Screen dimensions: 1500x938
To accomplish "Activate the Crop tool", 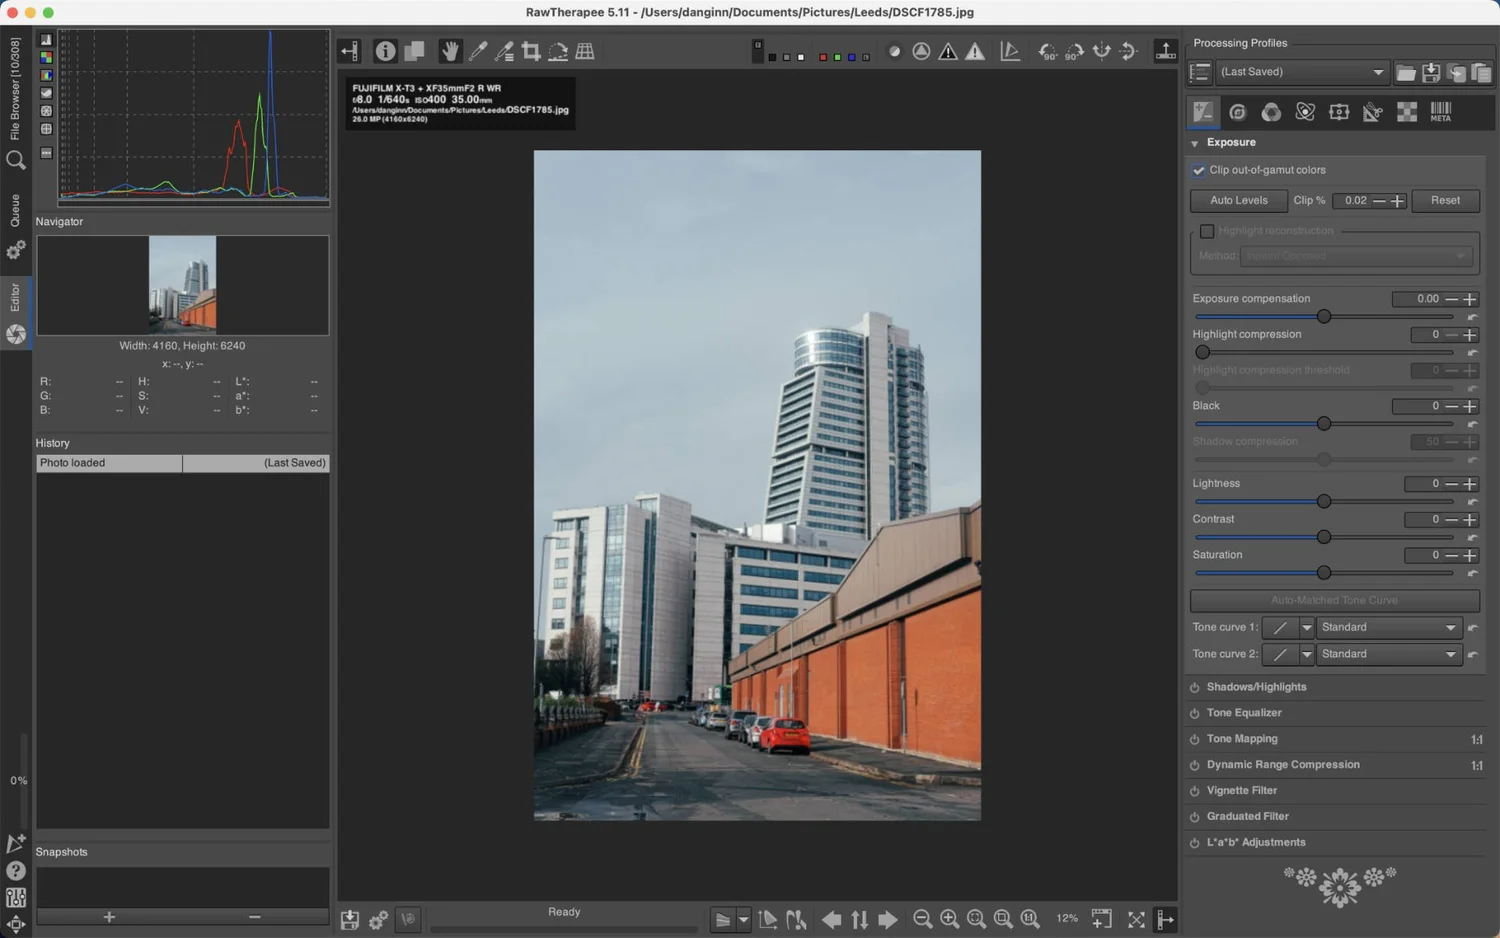I will (531, 51).
